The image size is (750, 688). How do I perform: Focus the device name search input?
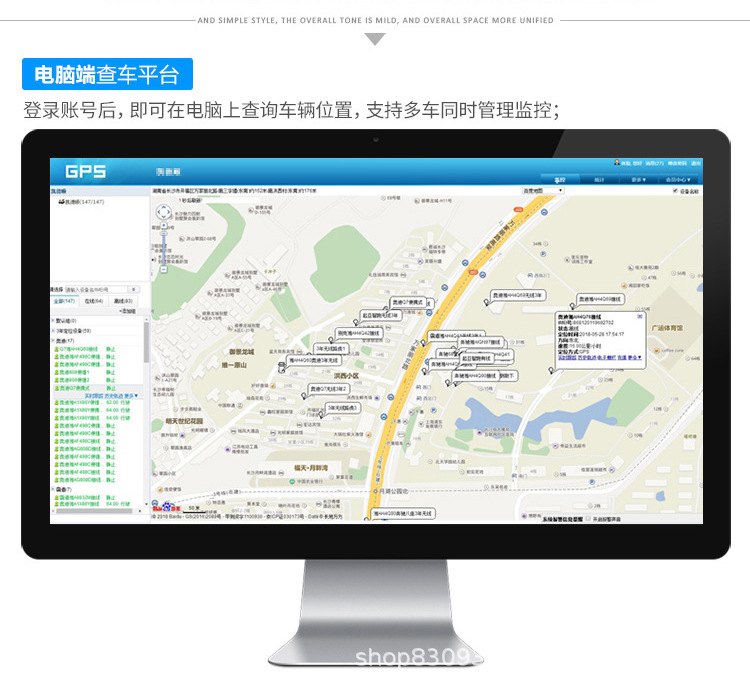coord(97,289)
